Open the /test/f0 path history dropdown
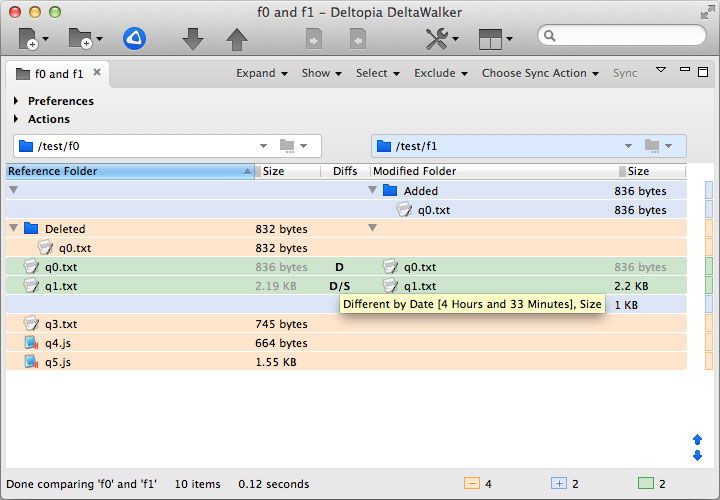The height and width of the screenshot is (500, 720). 263,146
